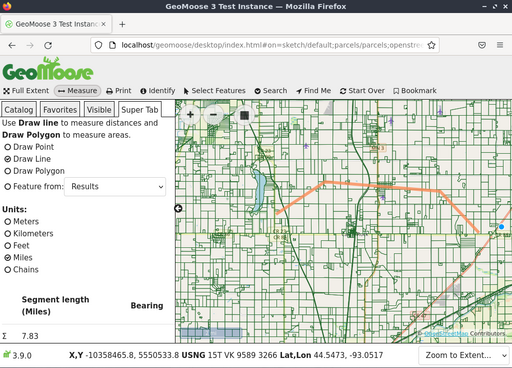Viewport: 512px width, 368px height.
Task: Select the GeoMoose 3 Test Instance browser tab
Action: tap(57, 24)
